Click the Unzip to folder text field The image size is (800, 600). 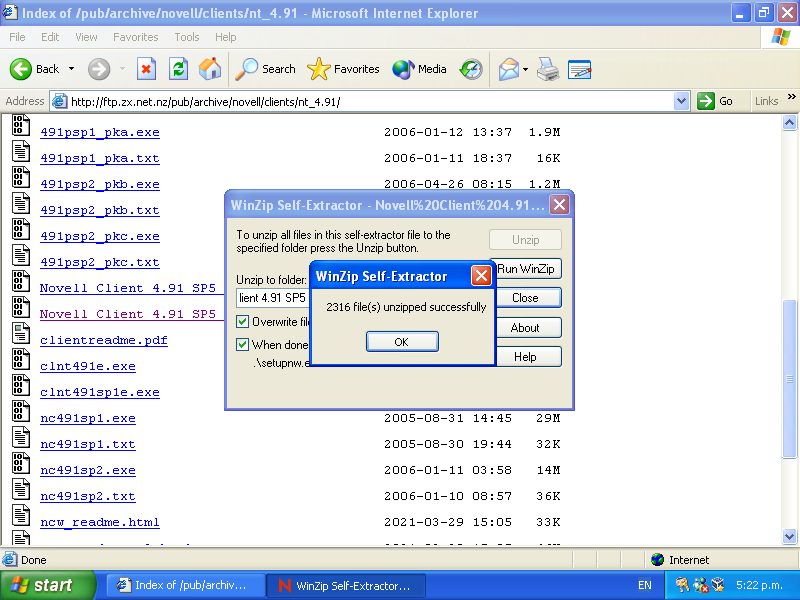pos(272,297)
